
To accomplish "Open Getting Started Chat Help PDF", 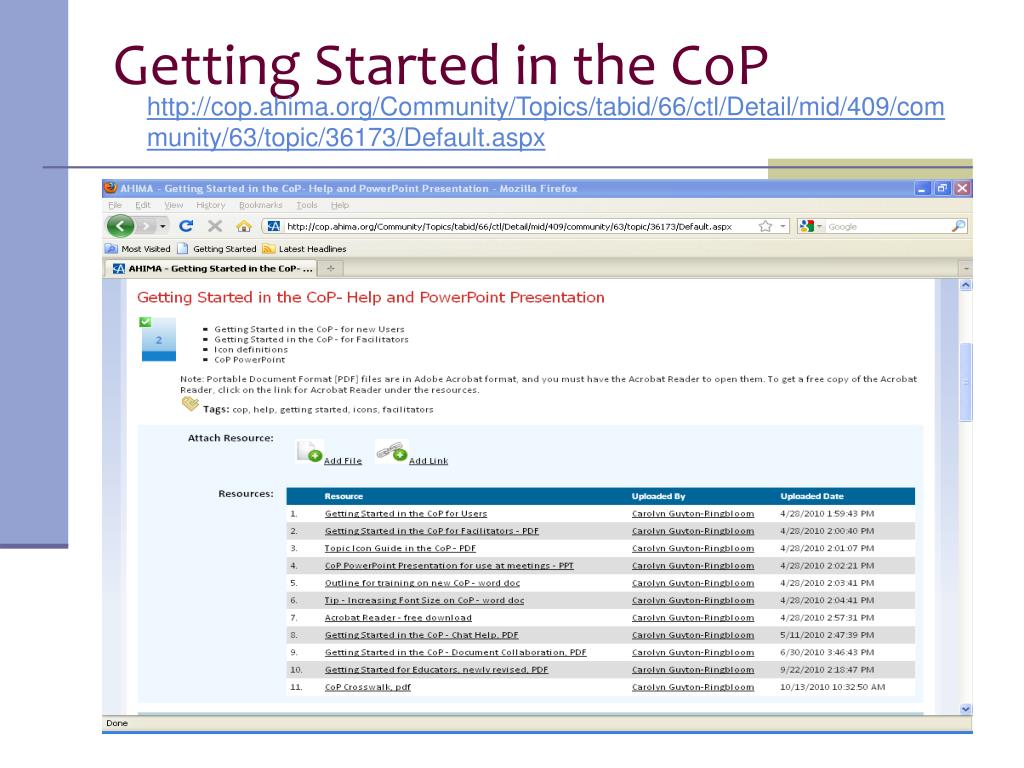I will 421,635.
